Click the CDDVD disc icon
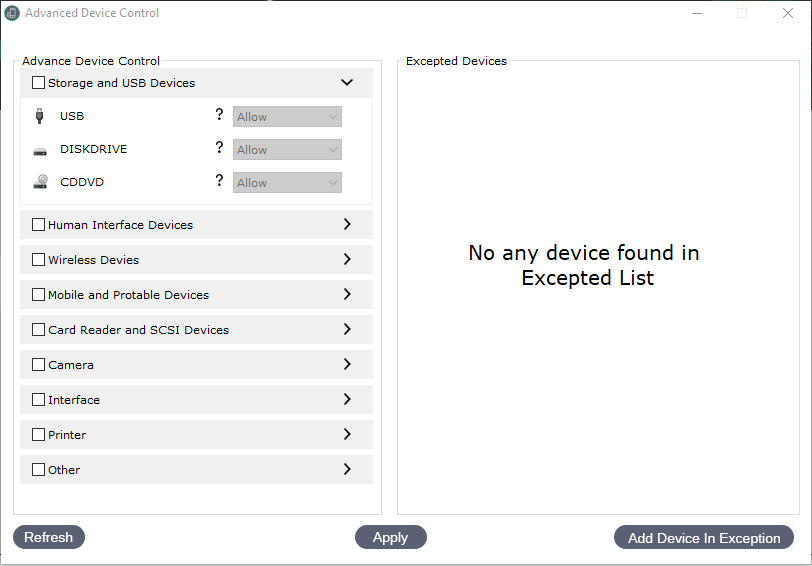 point(40,182)
